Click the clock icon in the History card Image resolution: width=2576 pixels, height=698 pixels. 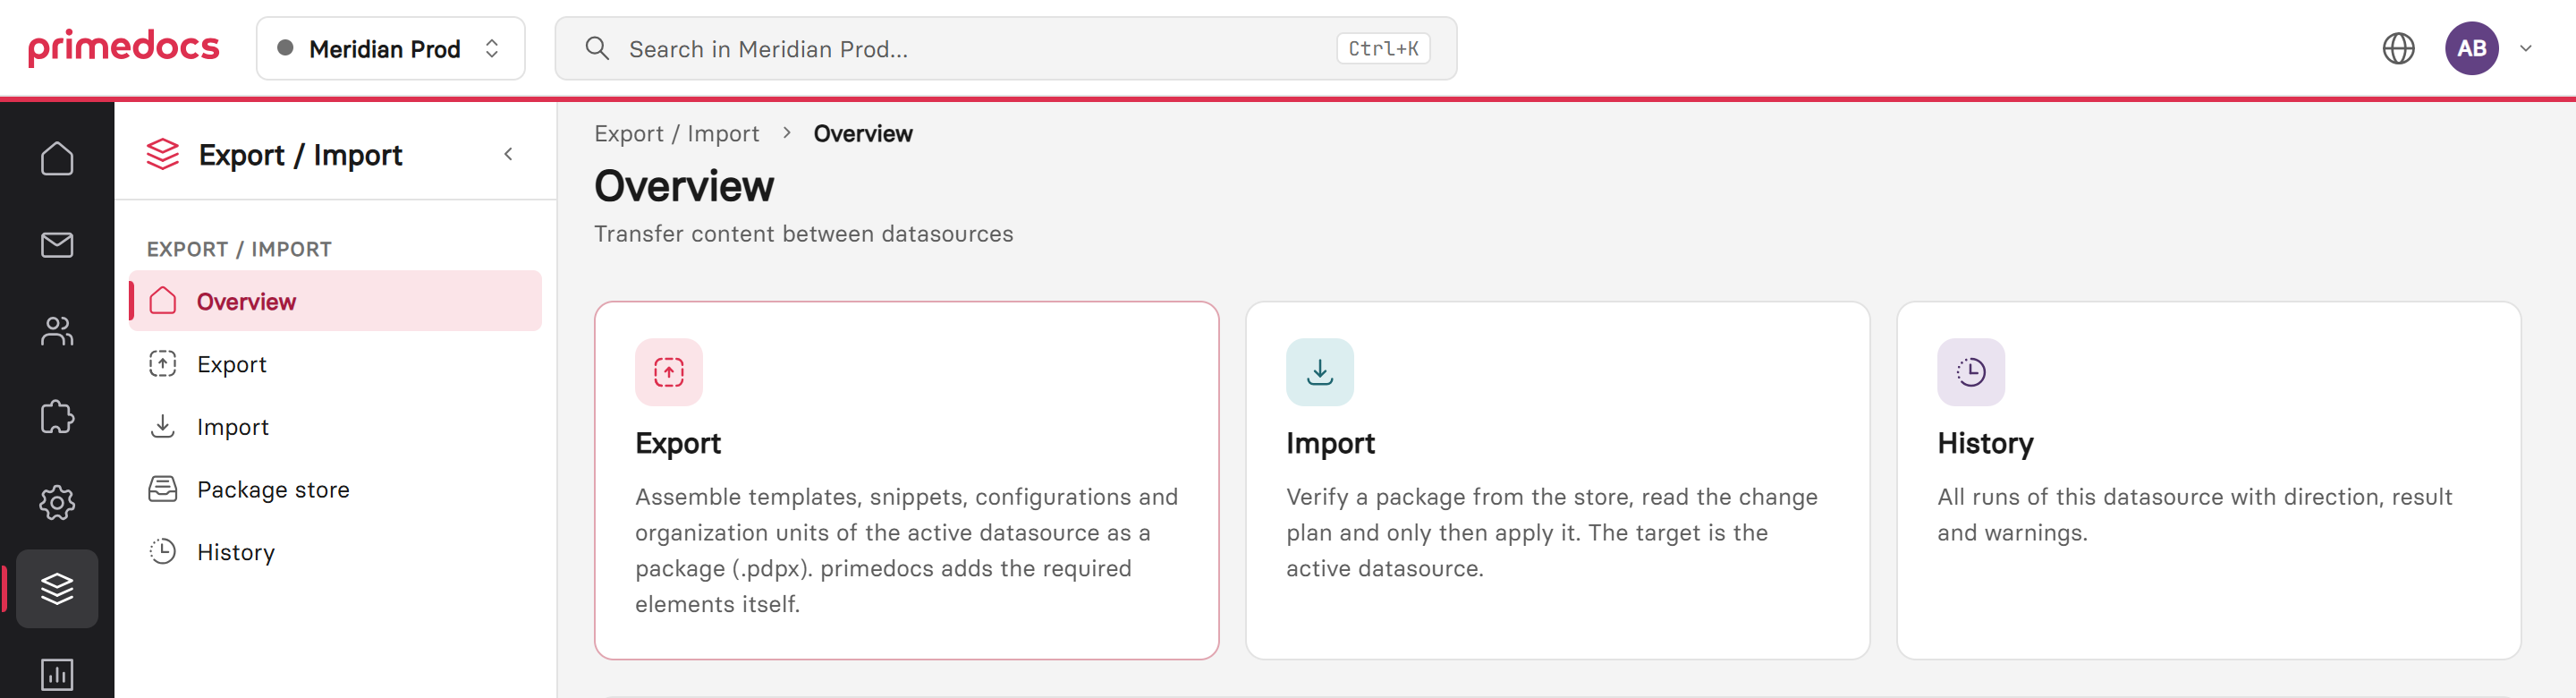pos(1970,372)
